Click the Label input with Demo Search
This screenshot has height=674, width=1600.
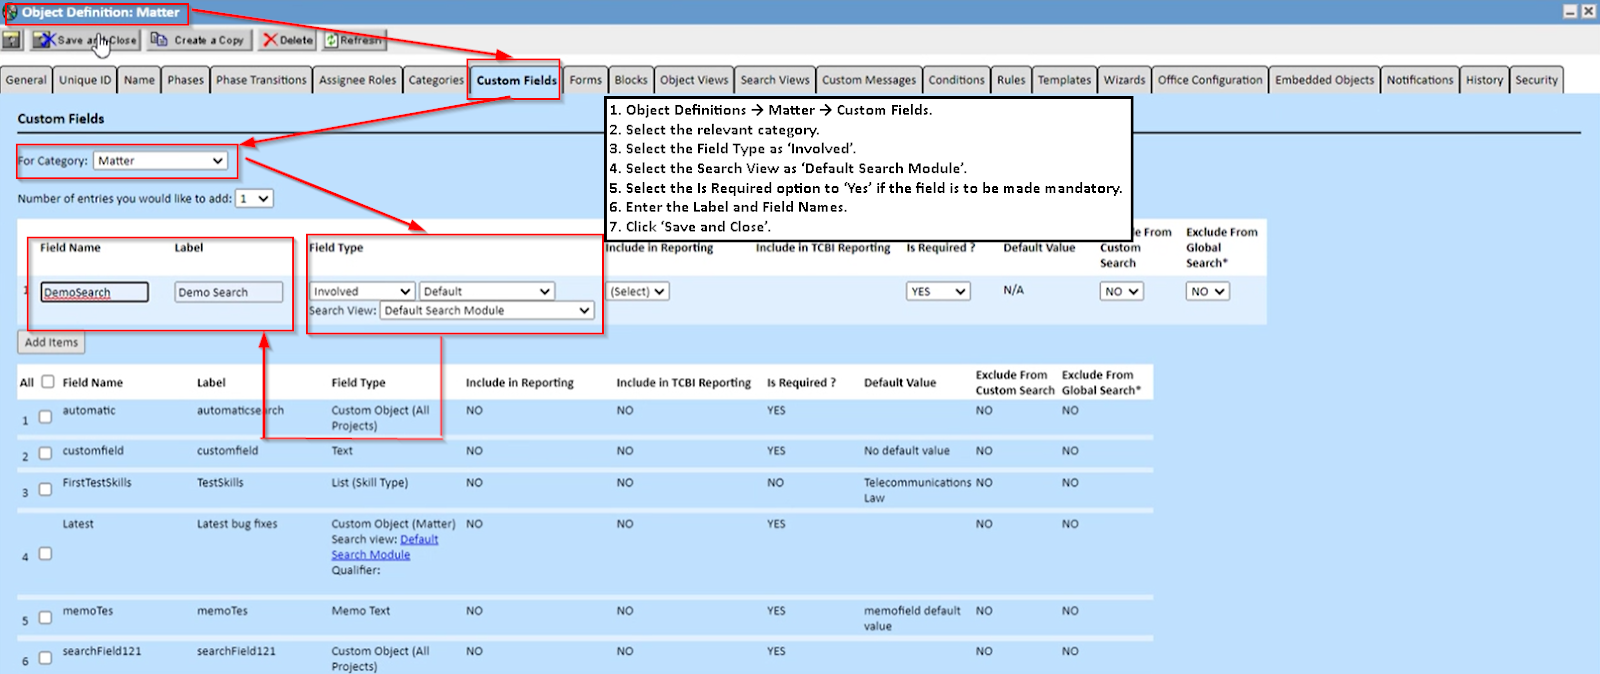tap(229, 292)
